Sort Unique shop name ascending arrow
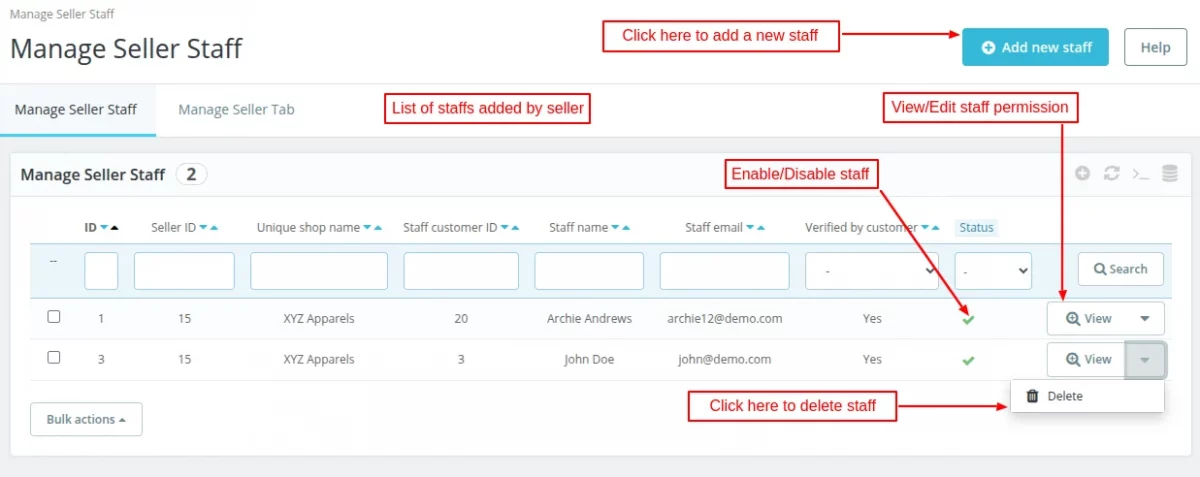 [x=377, y=228]
